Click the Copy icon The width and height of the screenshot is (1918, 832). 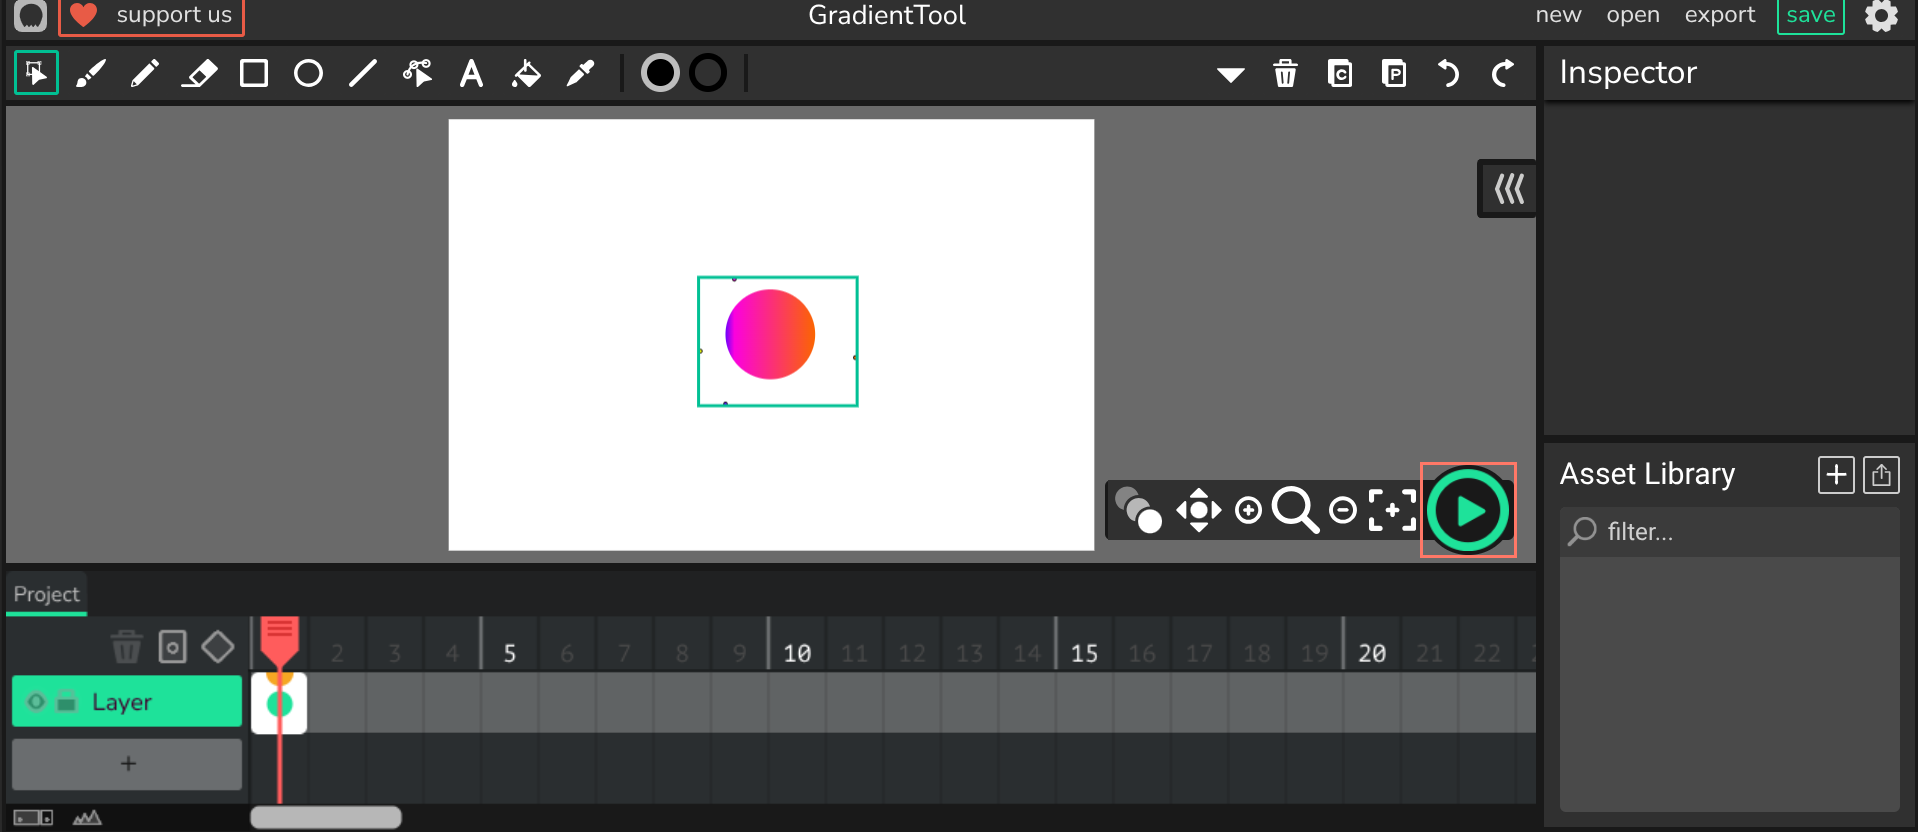click(x=1340, y=73)
